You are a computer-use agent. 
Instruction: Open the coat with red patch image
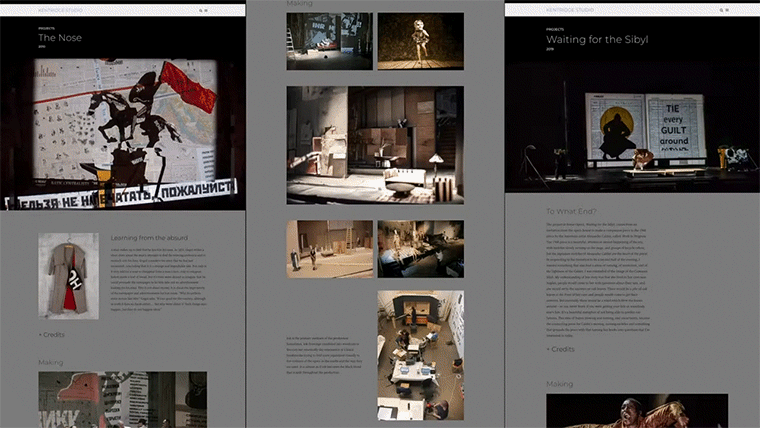tap(69, 276)
